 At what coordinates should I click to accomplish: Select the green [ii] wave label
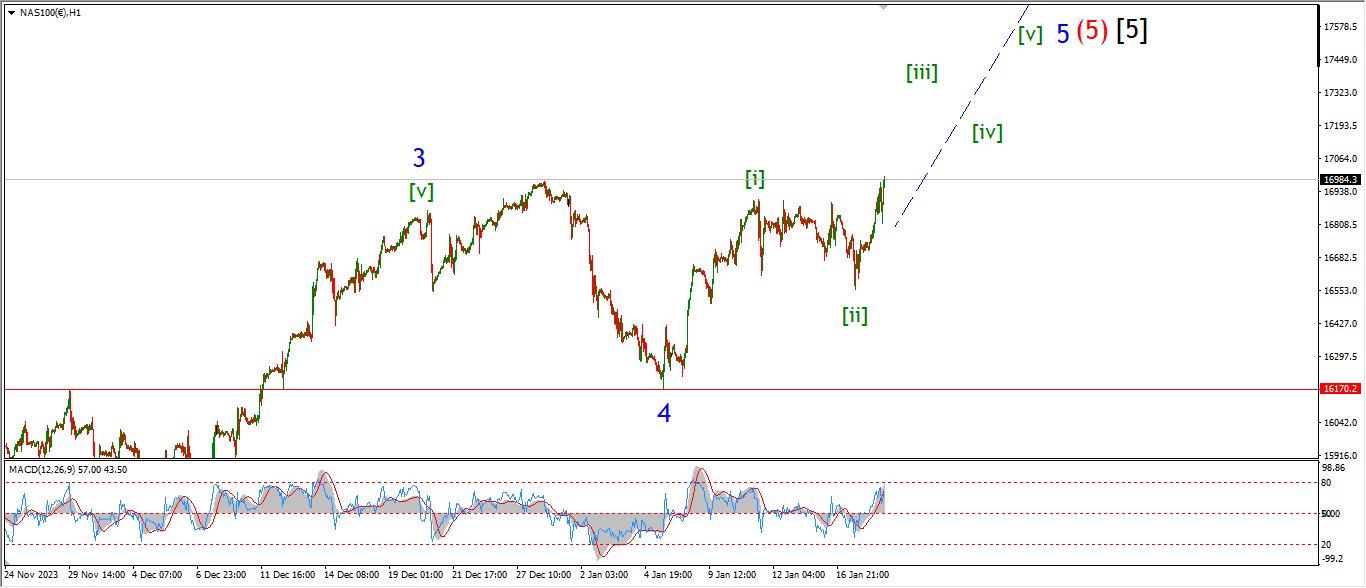pos(854,316)
